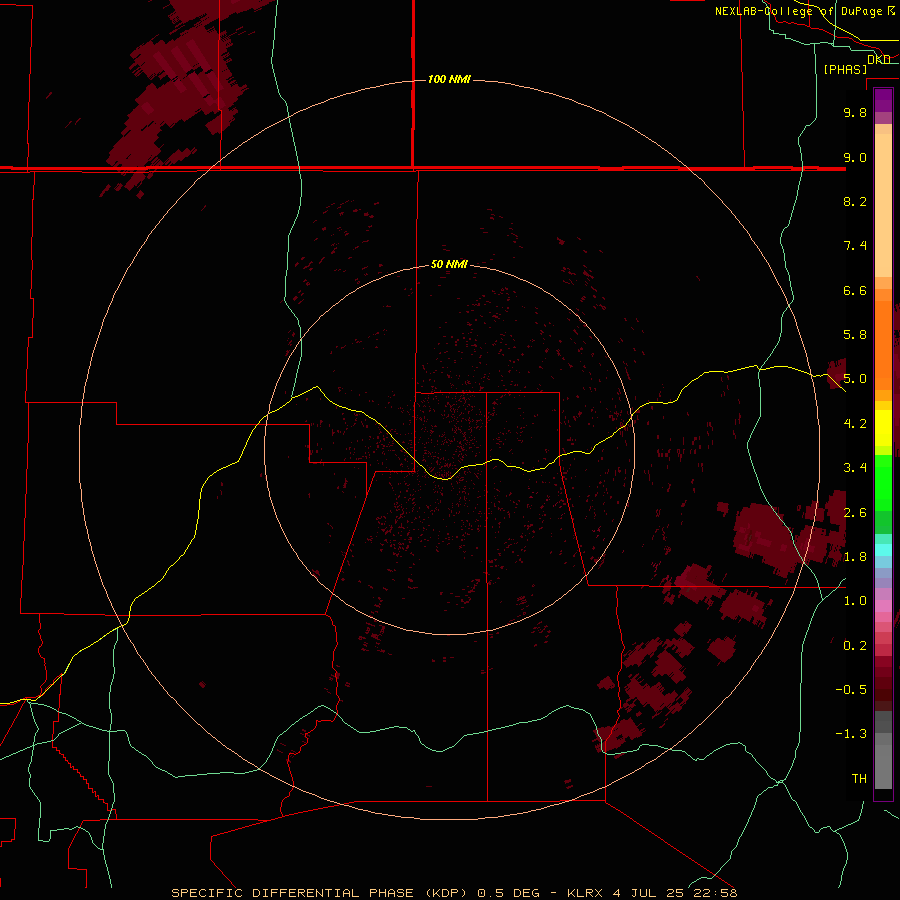Click the 0.2 scale value
This screenshot has height=900, width=900.
[855, 646]
